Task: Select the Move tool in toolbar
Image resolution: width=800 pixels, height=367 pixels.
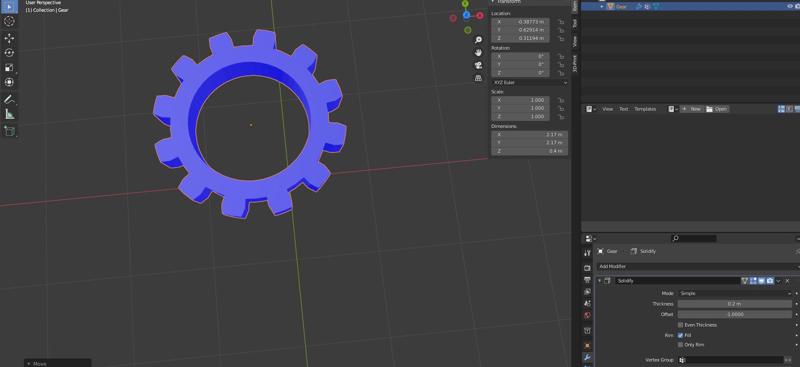Action: pos(9,38)
